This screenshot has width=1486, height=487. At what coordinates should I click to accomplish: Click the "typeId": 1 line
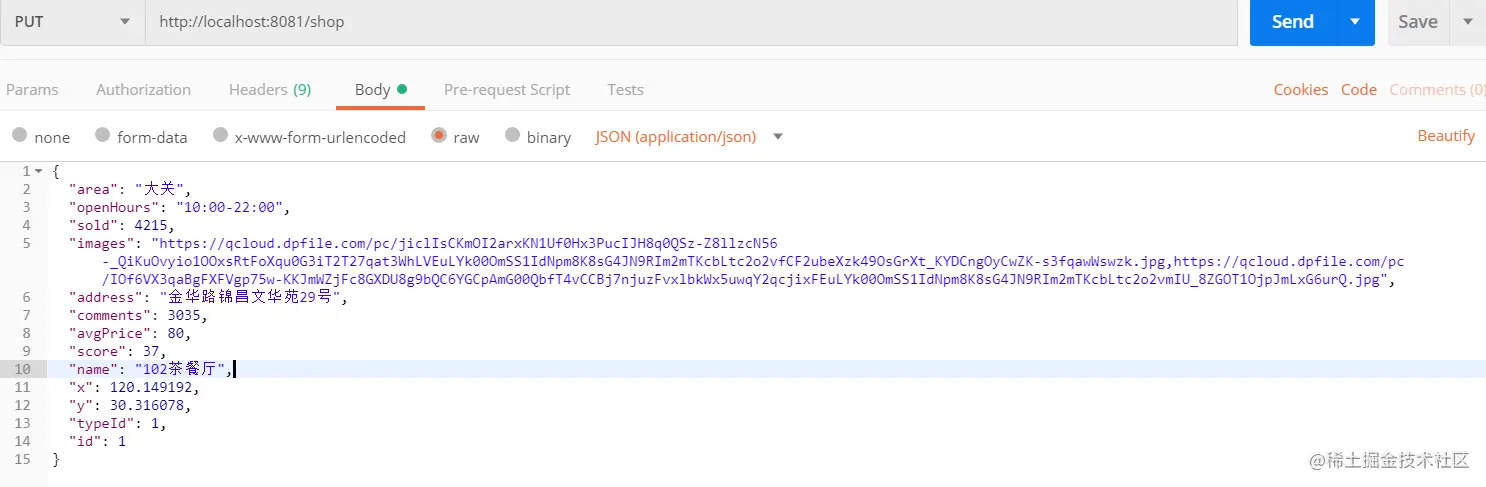click(117, 423)
